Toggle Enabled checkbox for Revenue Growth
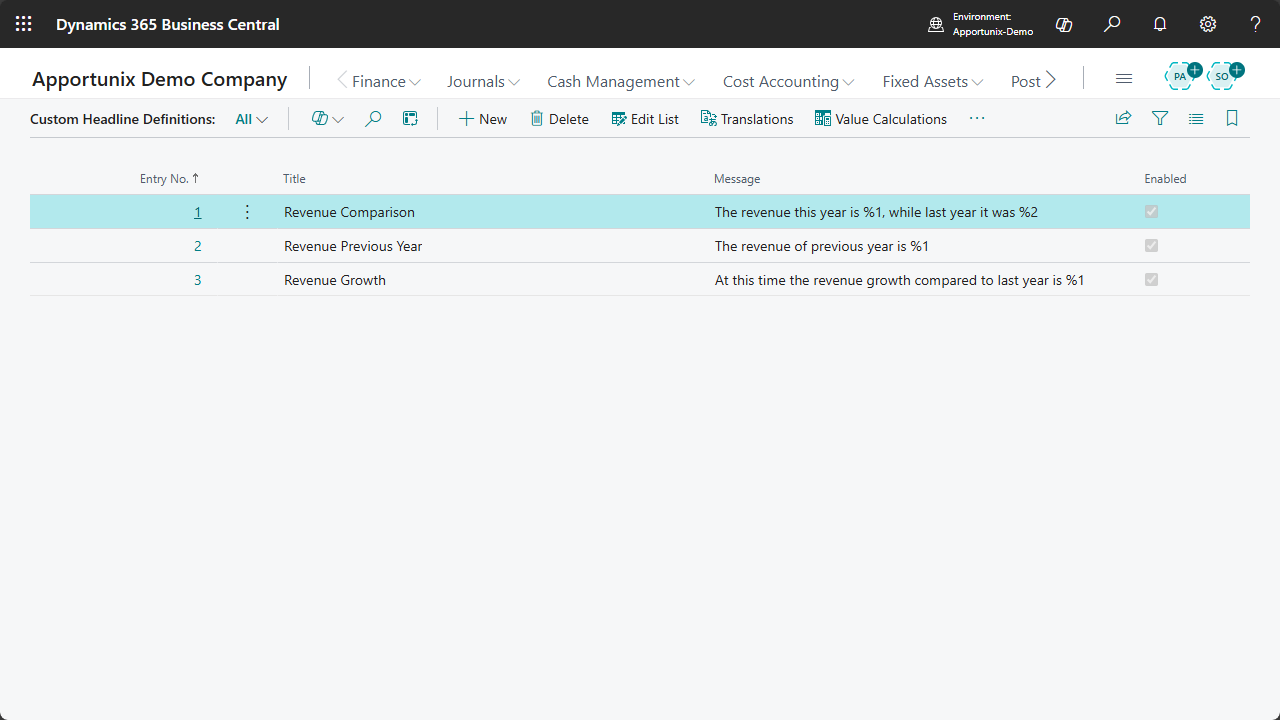Image resolution: width=1280 pixels, height=720 pixels. pyautogui.click(x=1150, y=279)
